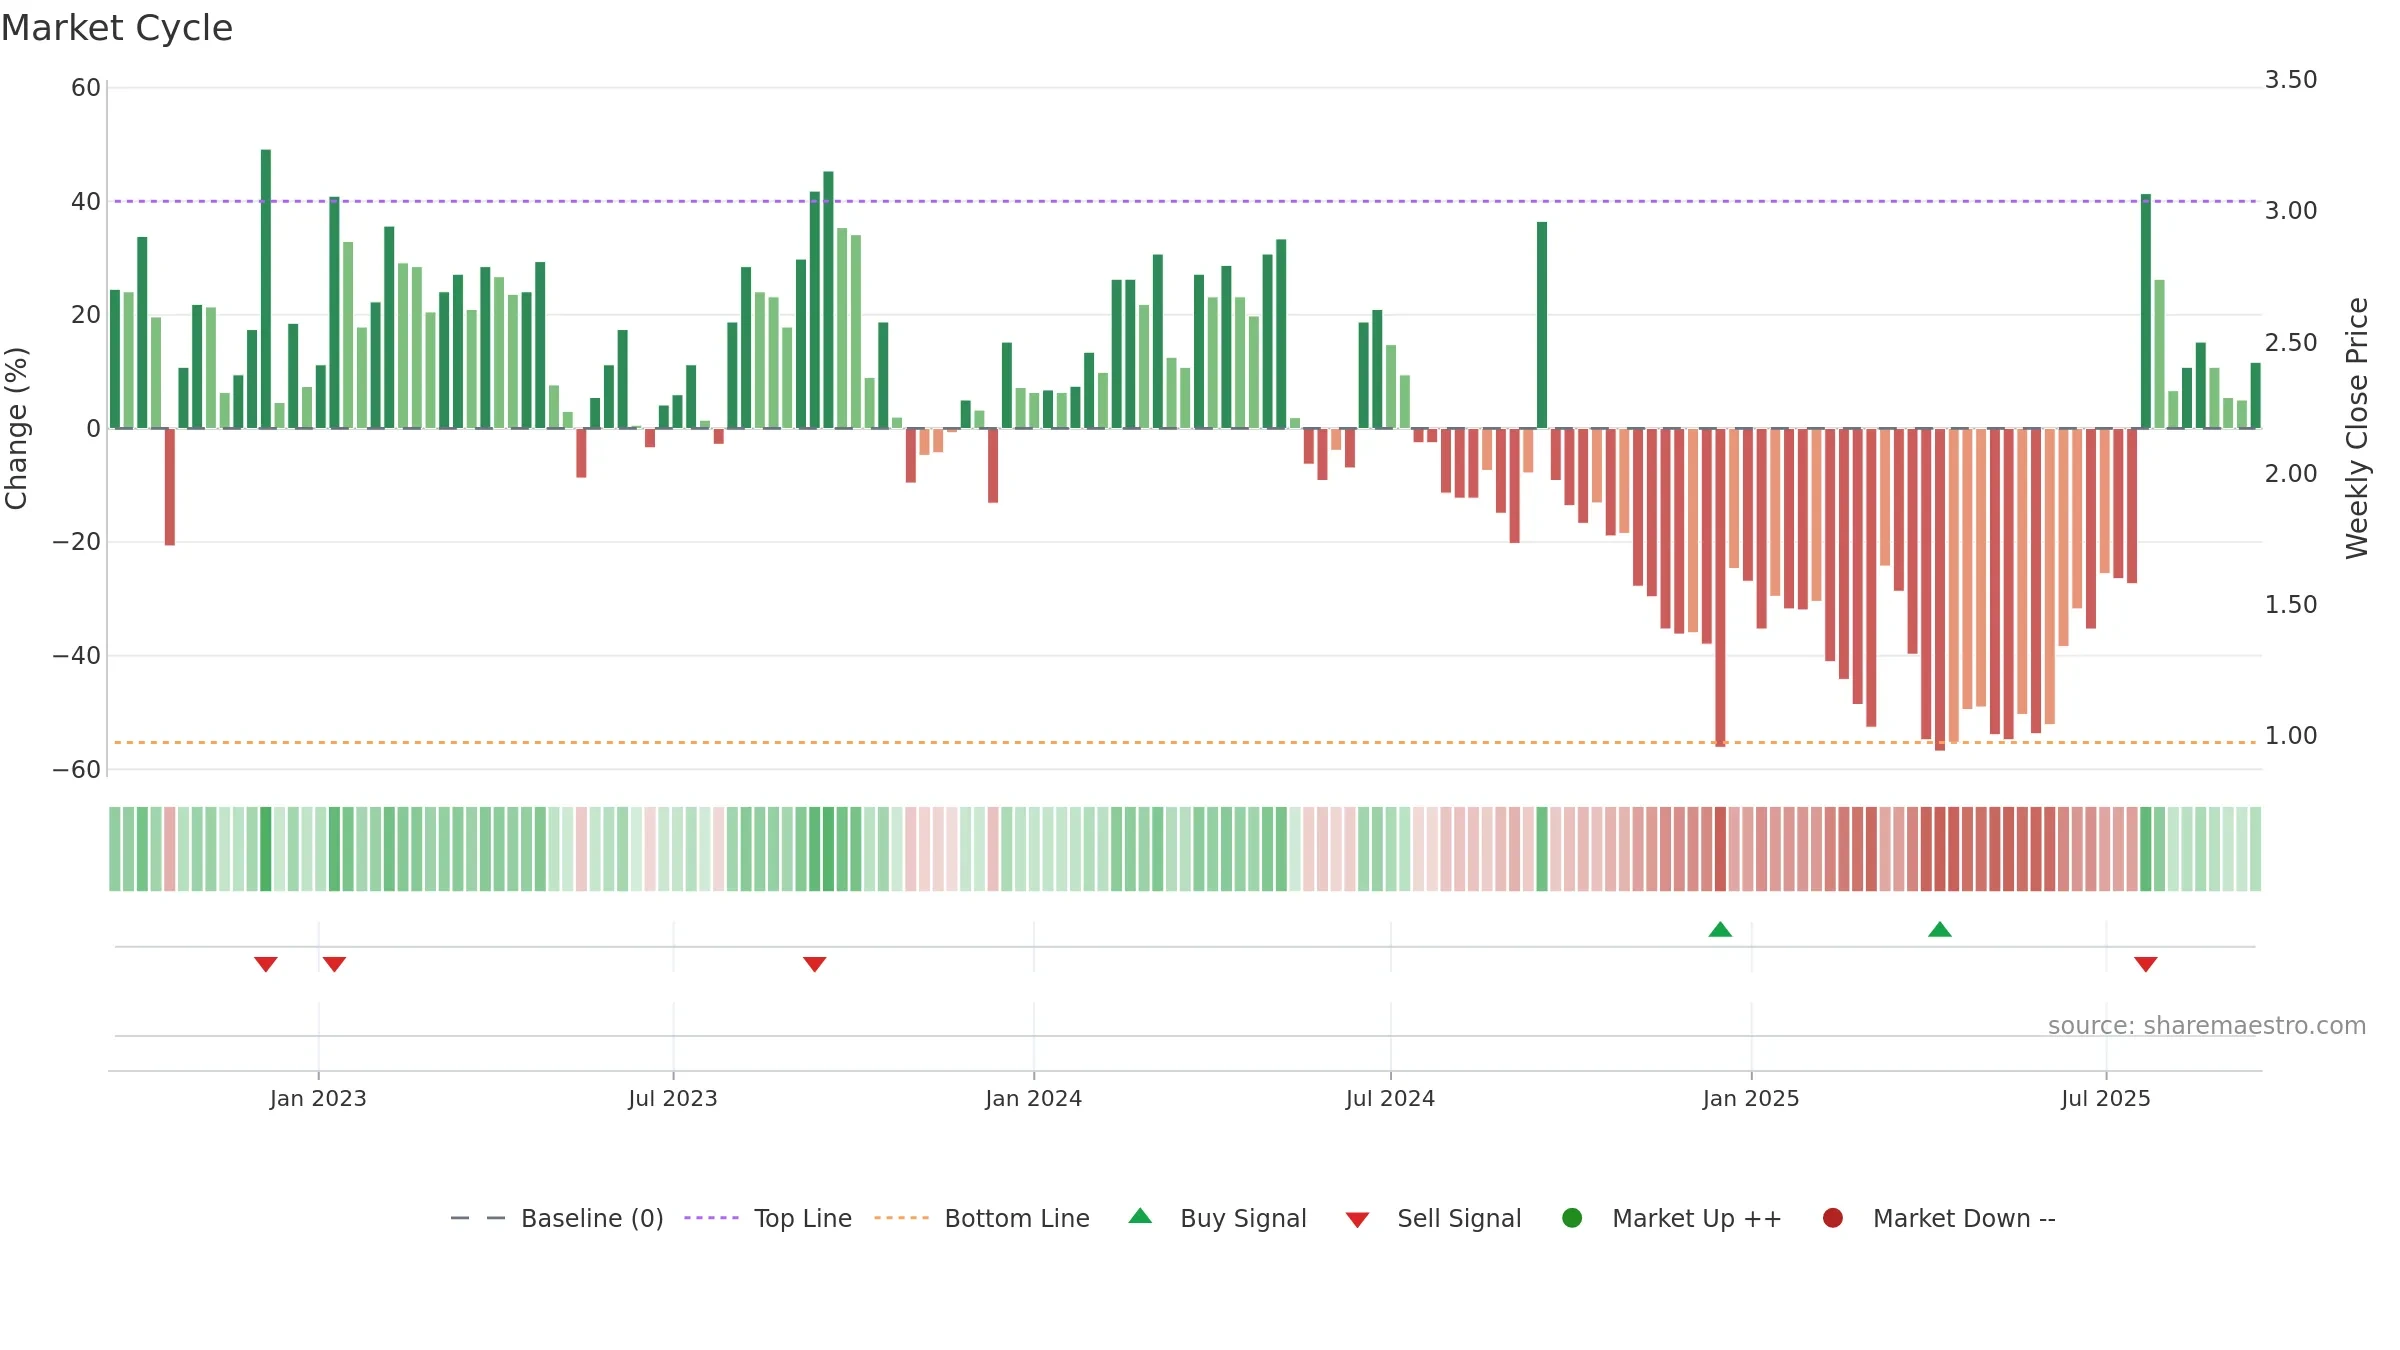2400x1350 pixels.
Task: Click the 60 left axis value
Action: click(x=86, y=88)
